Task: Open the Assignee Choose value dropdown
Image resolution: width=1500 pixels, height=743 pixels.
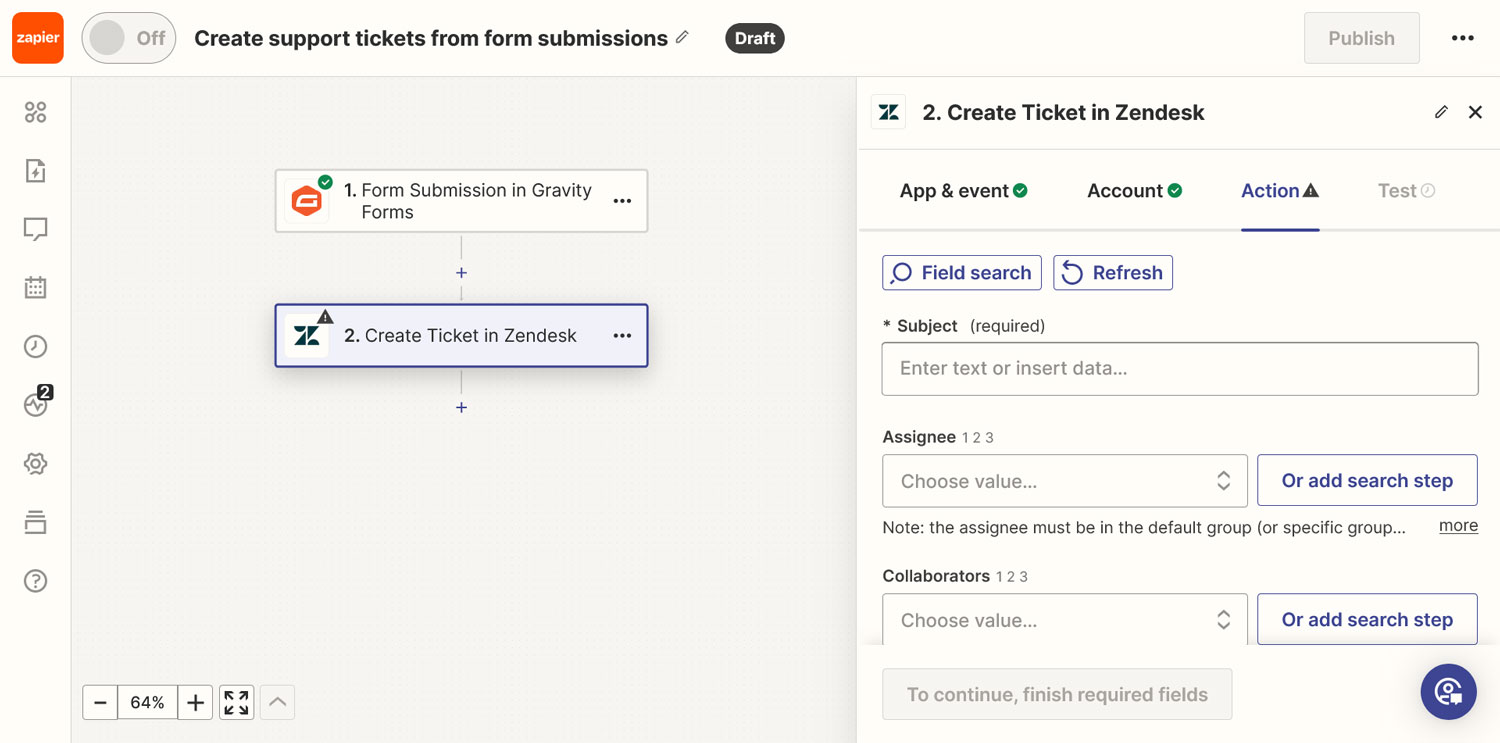Action: pos(1065,481)
